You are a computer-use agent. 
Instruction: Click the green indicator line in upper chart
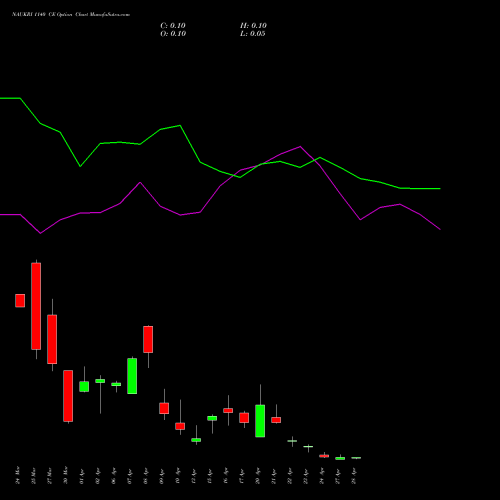pos(220,171)
